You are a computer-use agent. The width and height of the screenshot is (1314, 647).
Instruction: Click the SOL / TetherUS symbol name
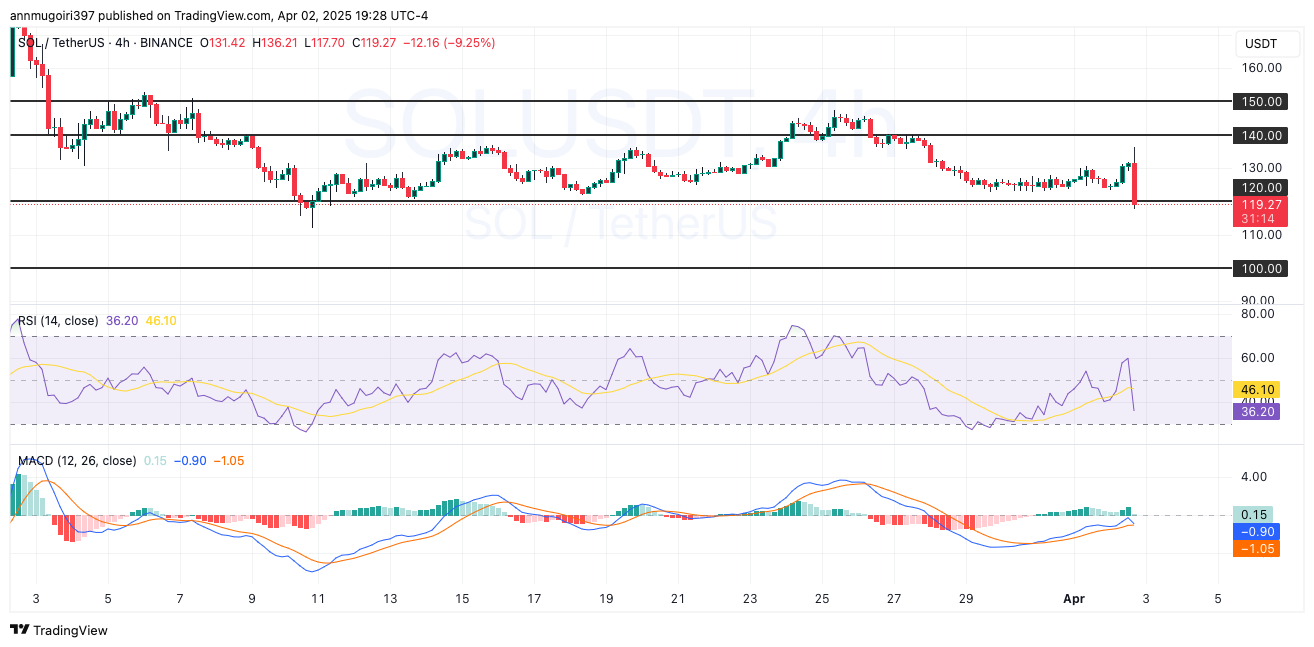63,43
